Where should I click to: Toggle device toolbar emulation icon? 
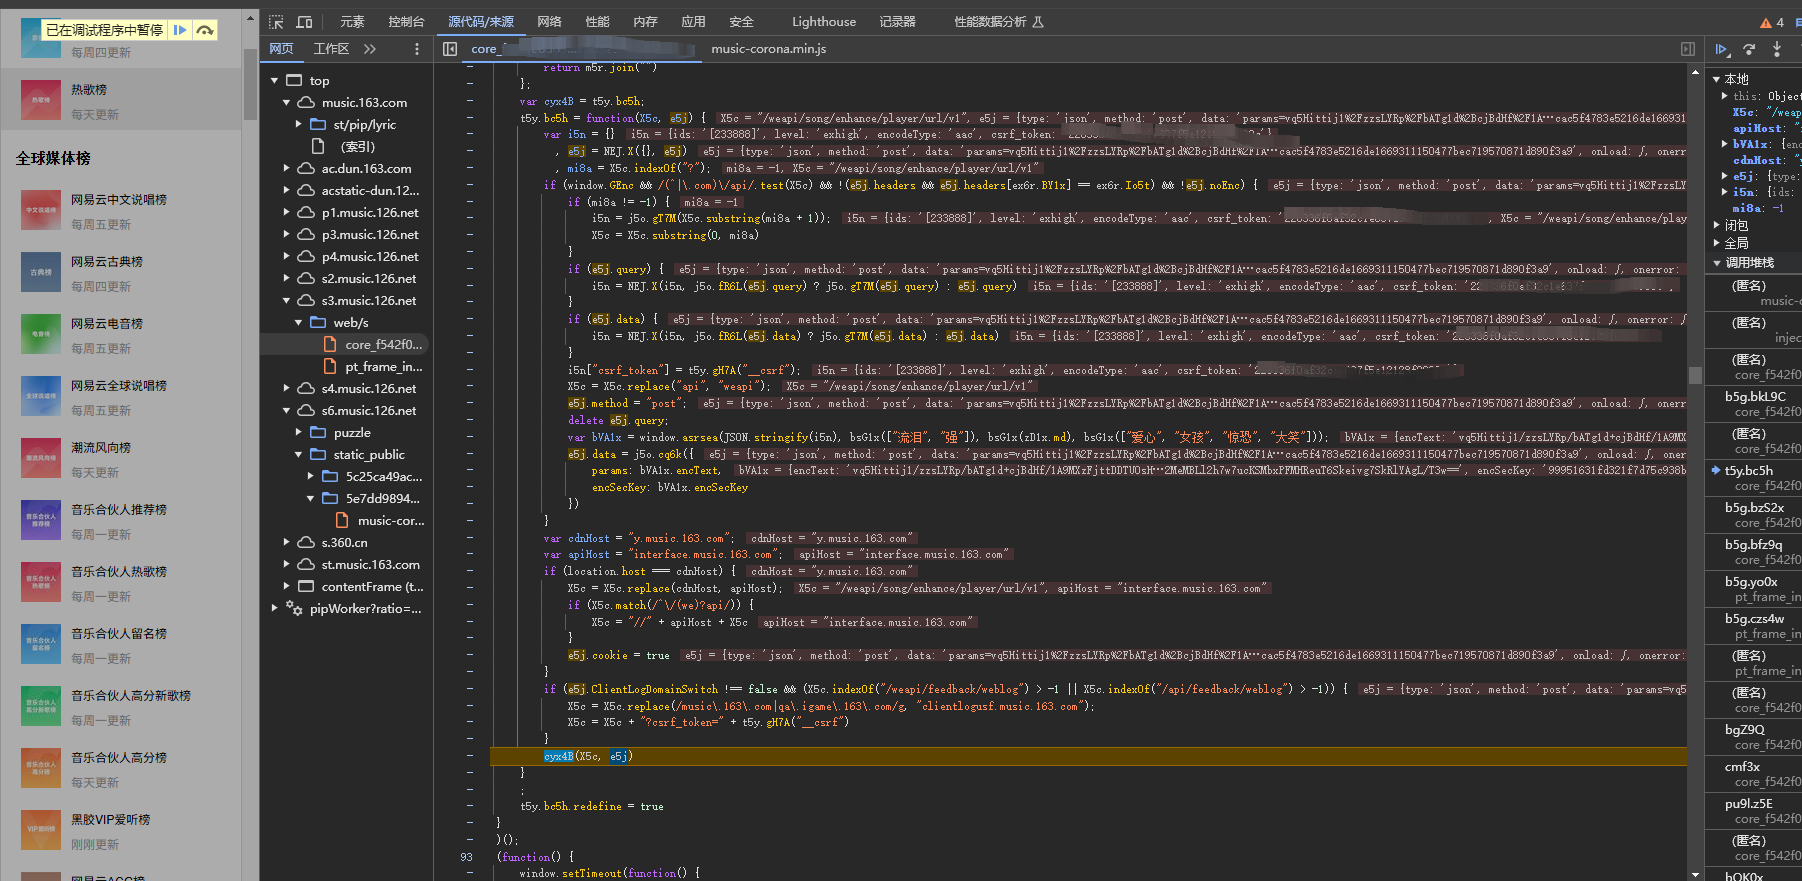(x=305, y=22)
